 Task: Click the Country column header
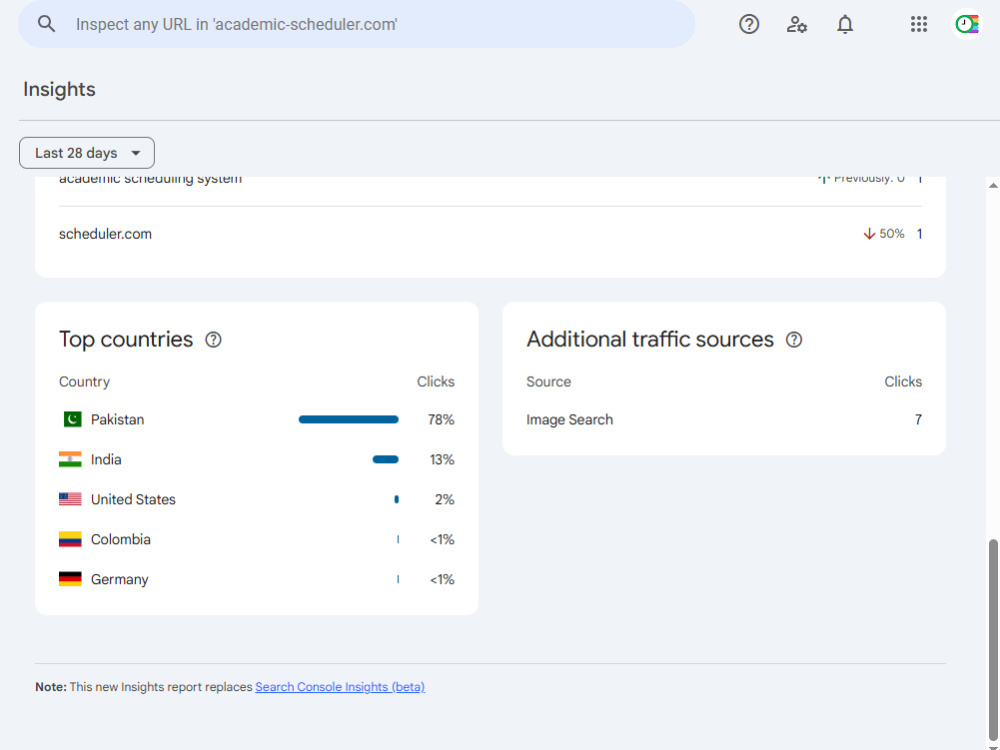click(84, 381)
